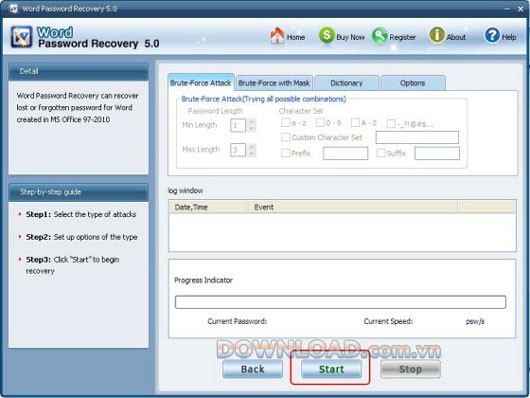Open the Help link text
This screenshot has height=398, width=530.
[x=509, y=37]
